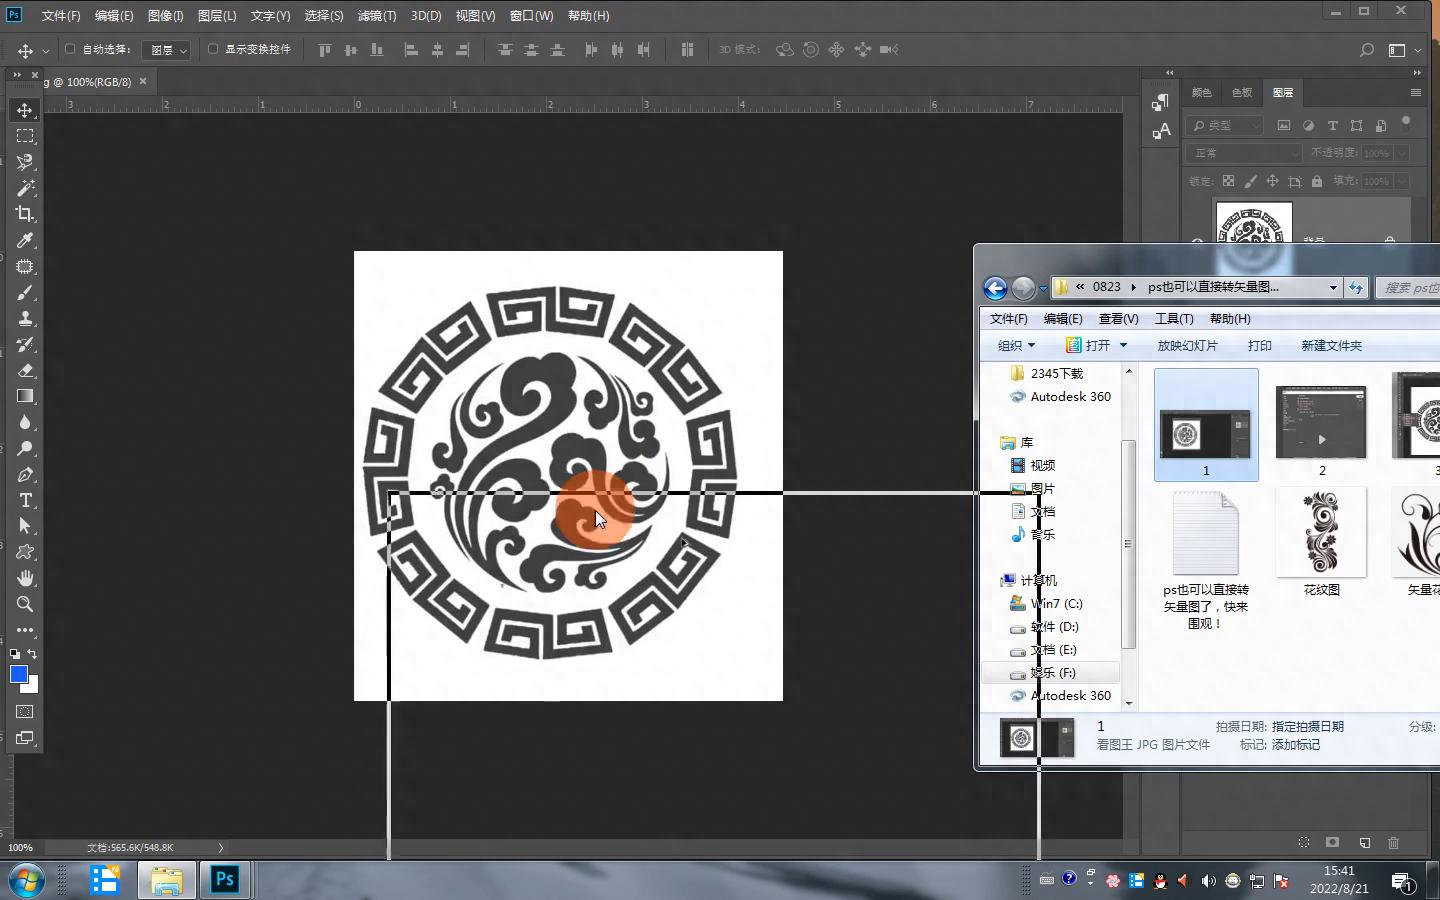Click the 放映幻灯片 button
Image resolution: width=1440 pixels, height=900 pixels.
(x=1187, y=346)
